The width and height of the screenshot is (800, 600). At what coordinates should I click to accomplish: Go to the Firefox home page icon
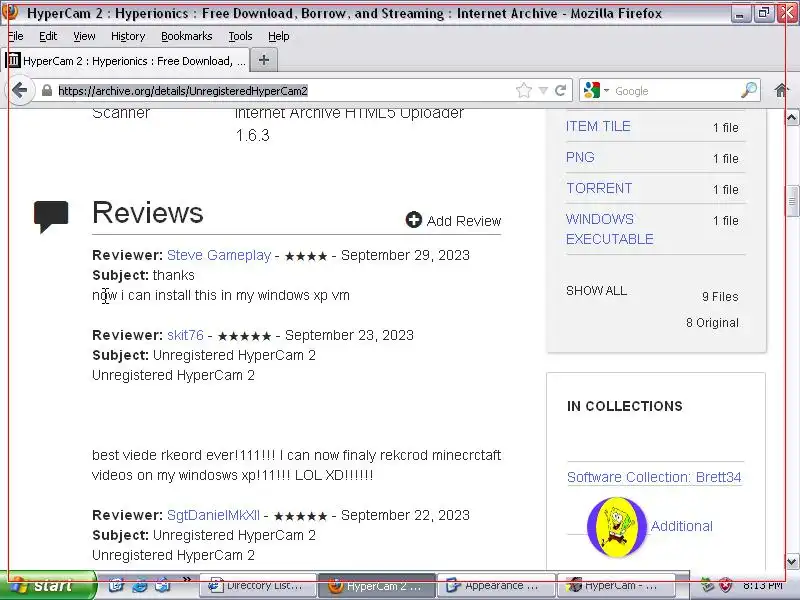tap(781, 91)
